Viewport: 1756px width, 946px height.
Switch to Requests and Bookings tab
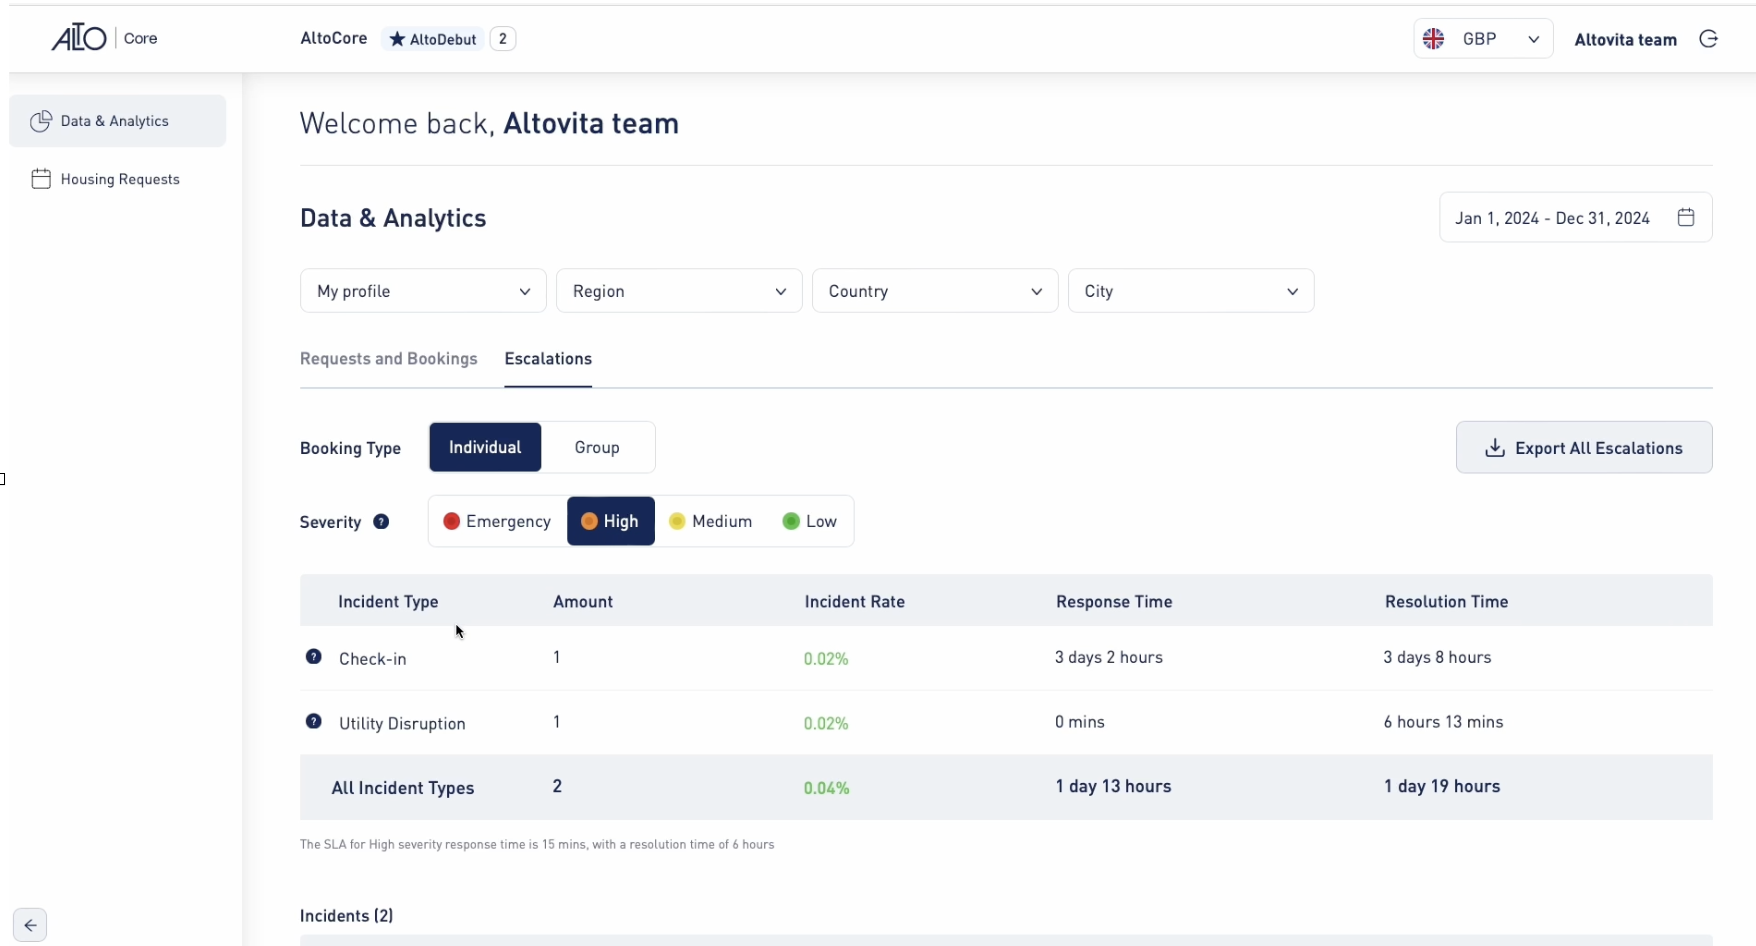click(x=389, y=359)
